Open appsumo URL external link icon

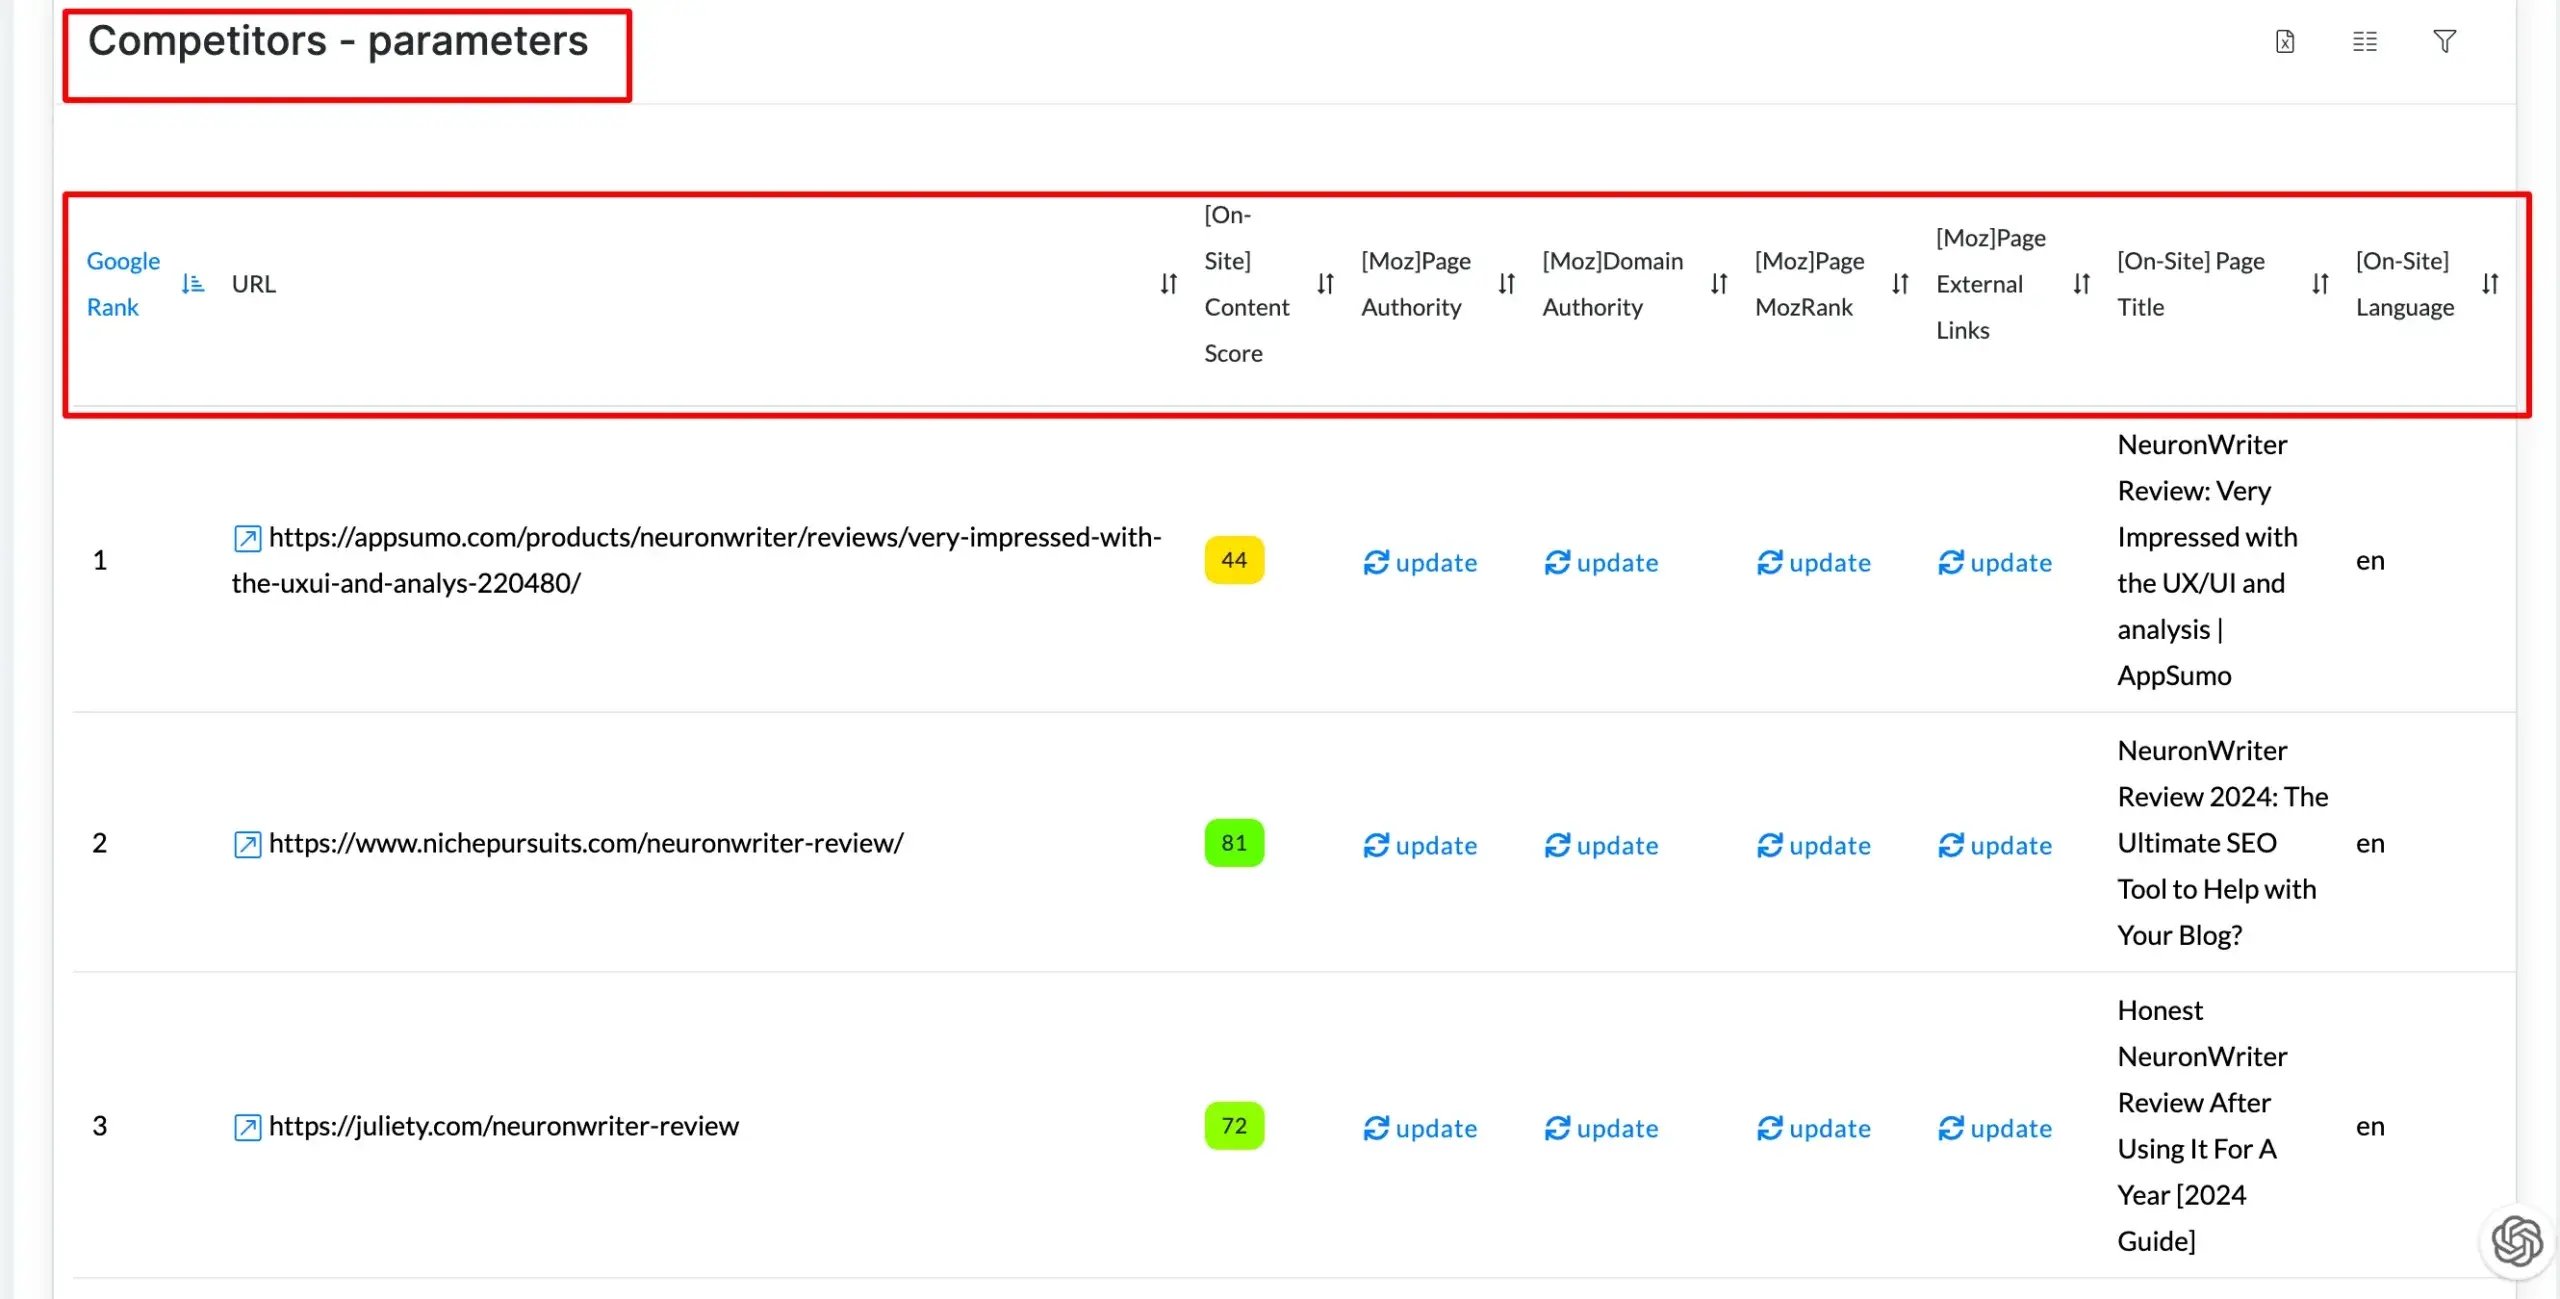247,539
